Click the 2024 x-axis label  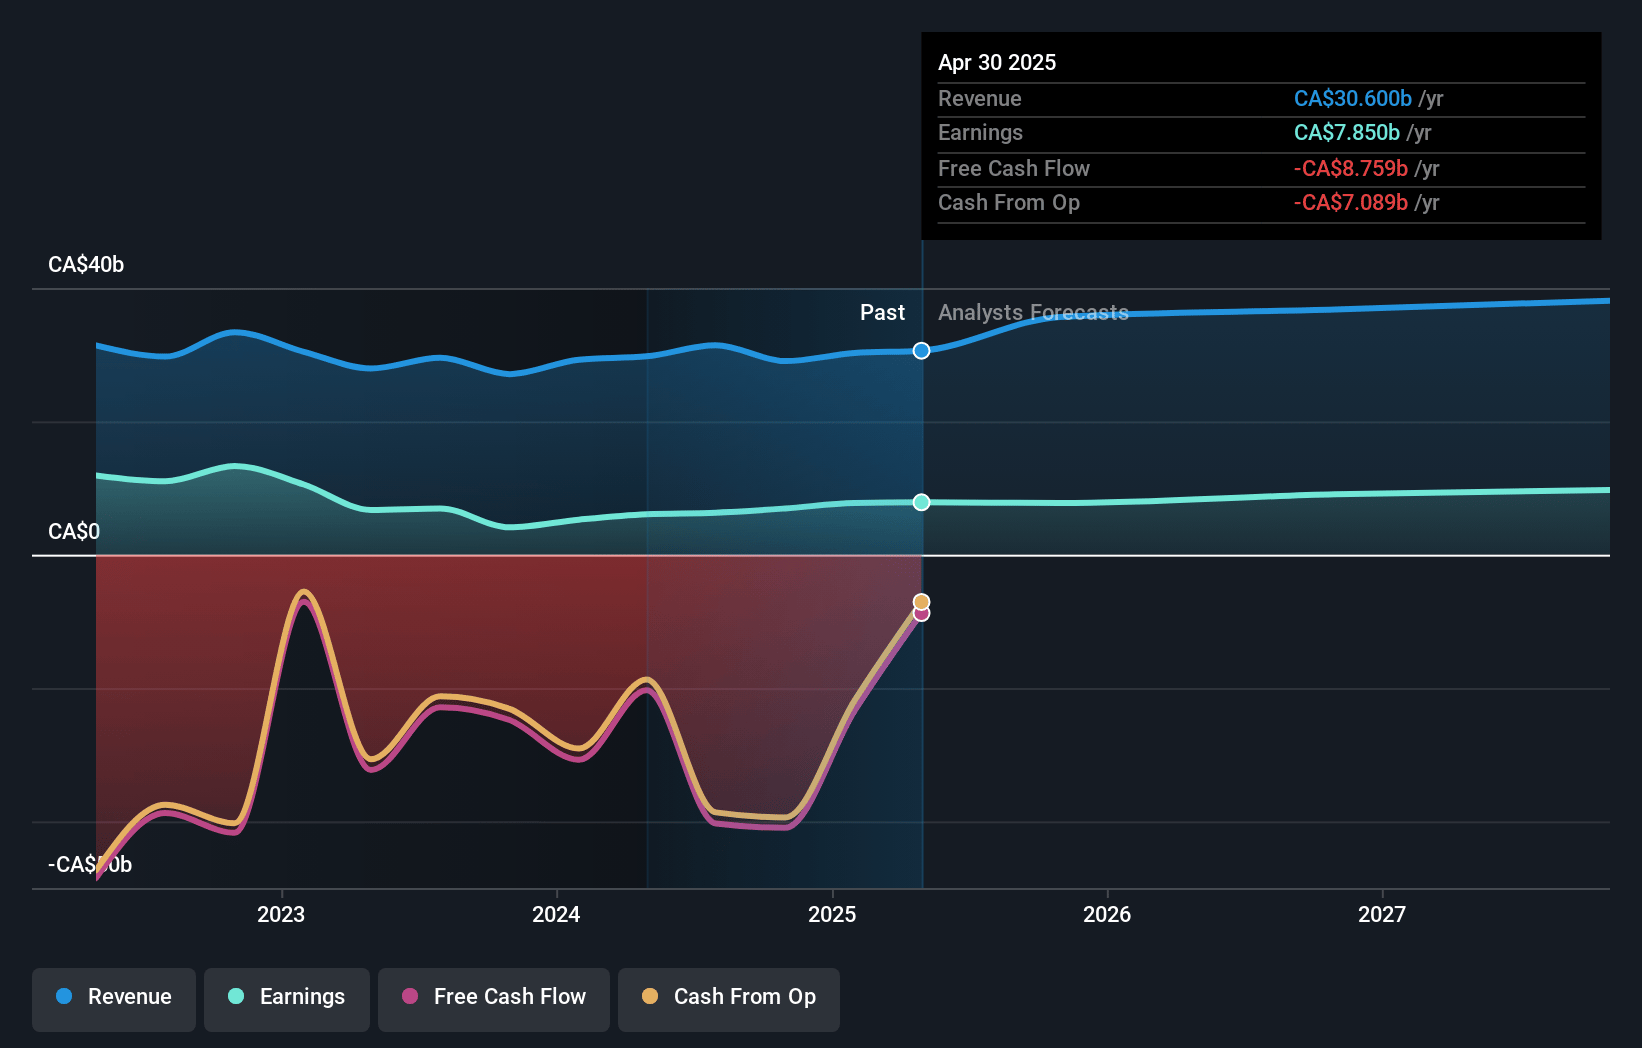click(x=556, y=914)
